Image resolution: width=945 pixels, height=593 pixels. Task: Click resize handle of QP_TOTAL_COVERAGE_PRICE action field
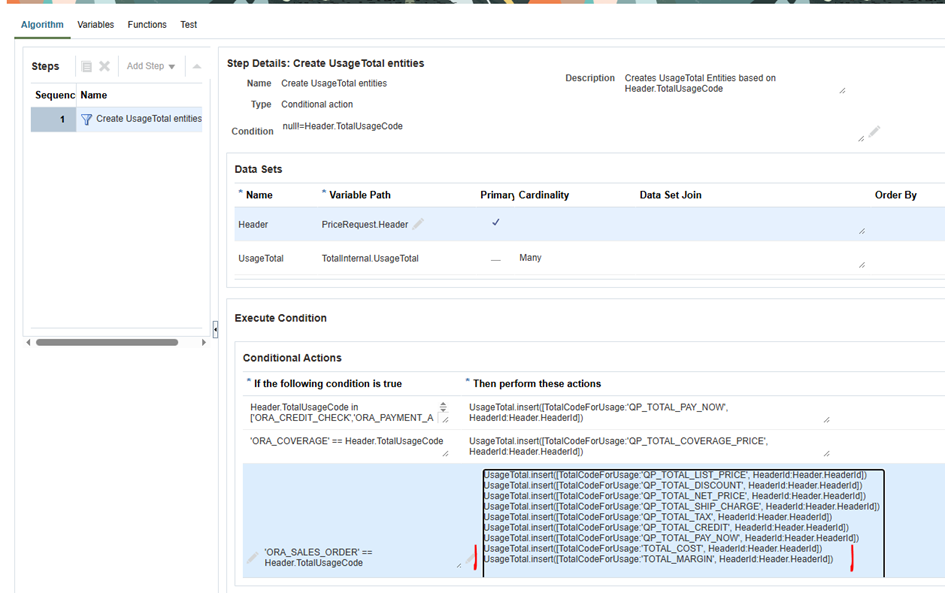click(826, 453)
